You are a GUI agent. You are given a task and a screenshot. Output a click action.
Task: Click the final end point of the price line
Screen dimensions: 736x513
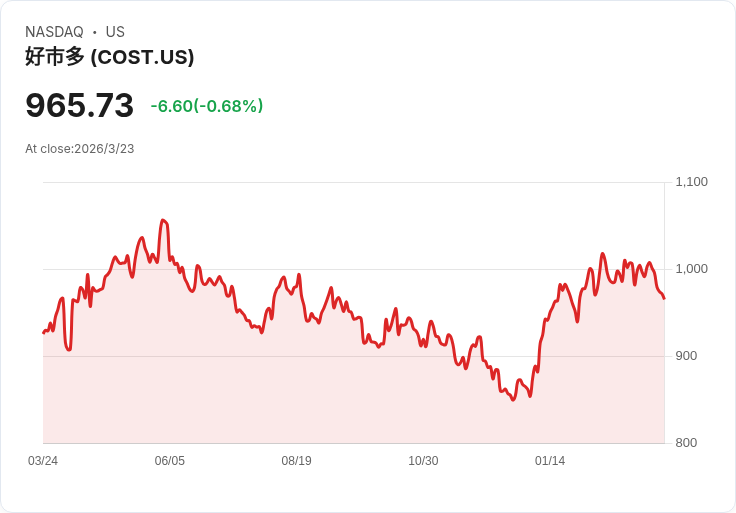point(664,299)
